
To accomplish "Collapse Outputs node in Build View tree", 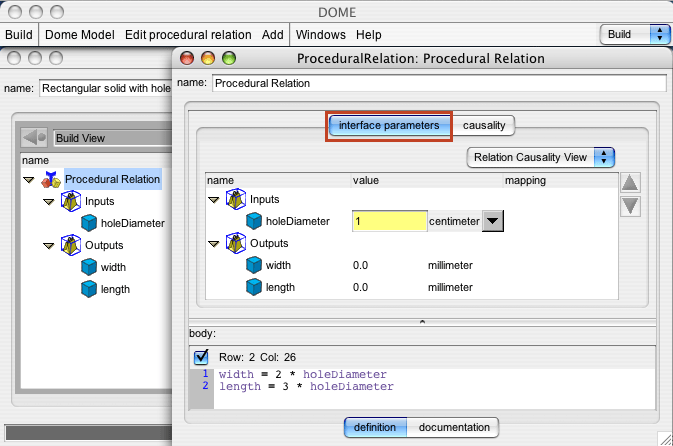I will (49, 246).
